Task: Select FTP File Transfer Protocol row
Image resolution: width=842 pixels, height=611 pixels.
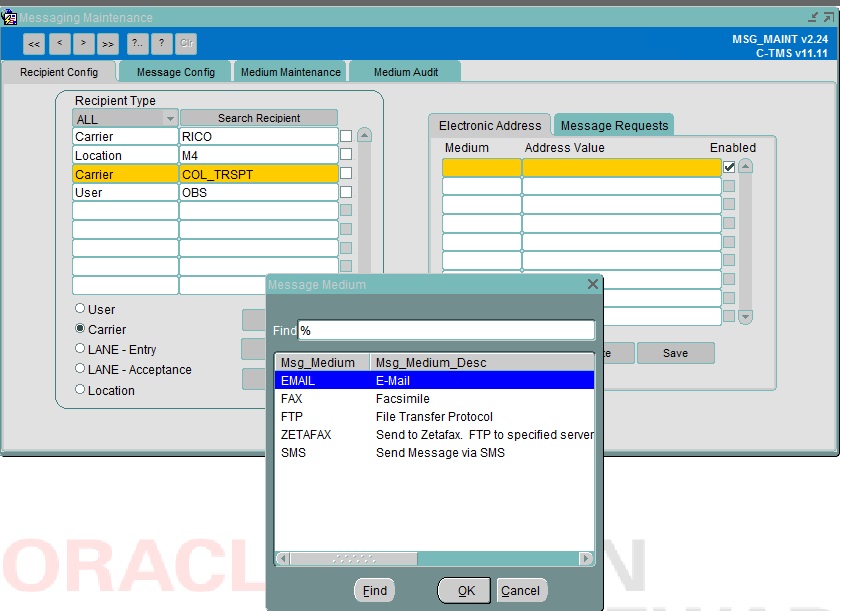Action: (434, 417)
